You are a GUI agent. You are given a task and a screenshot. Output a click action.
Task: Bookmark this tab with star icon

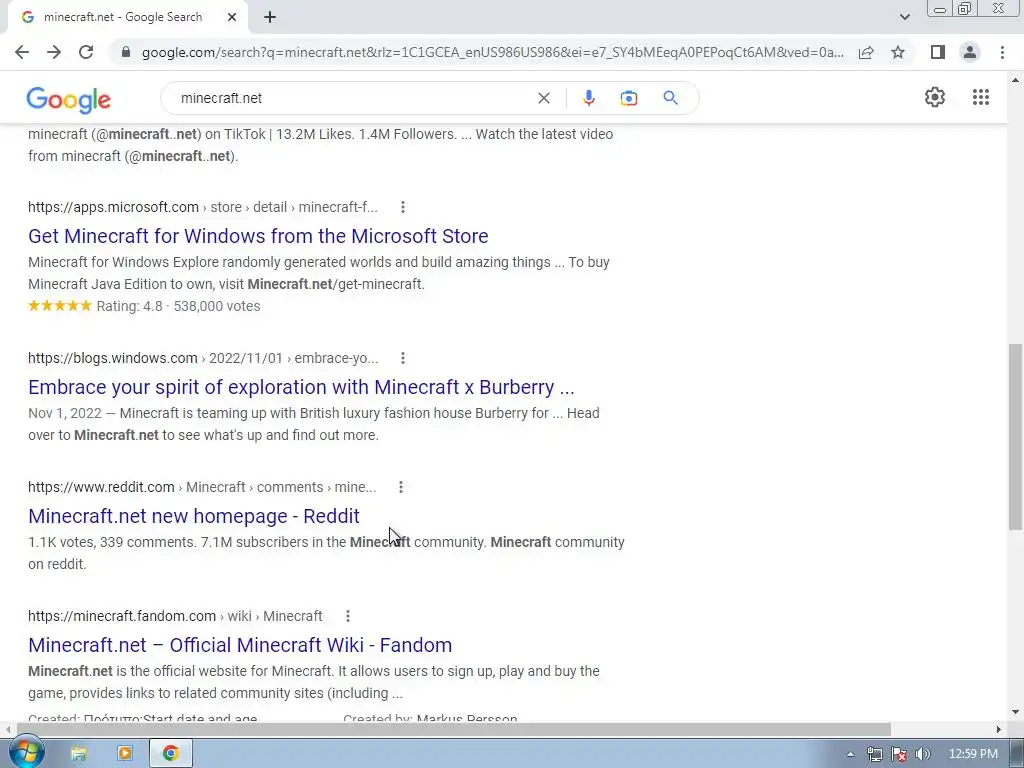[x=898, y=52]
